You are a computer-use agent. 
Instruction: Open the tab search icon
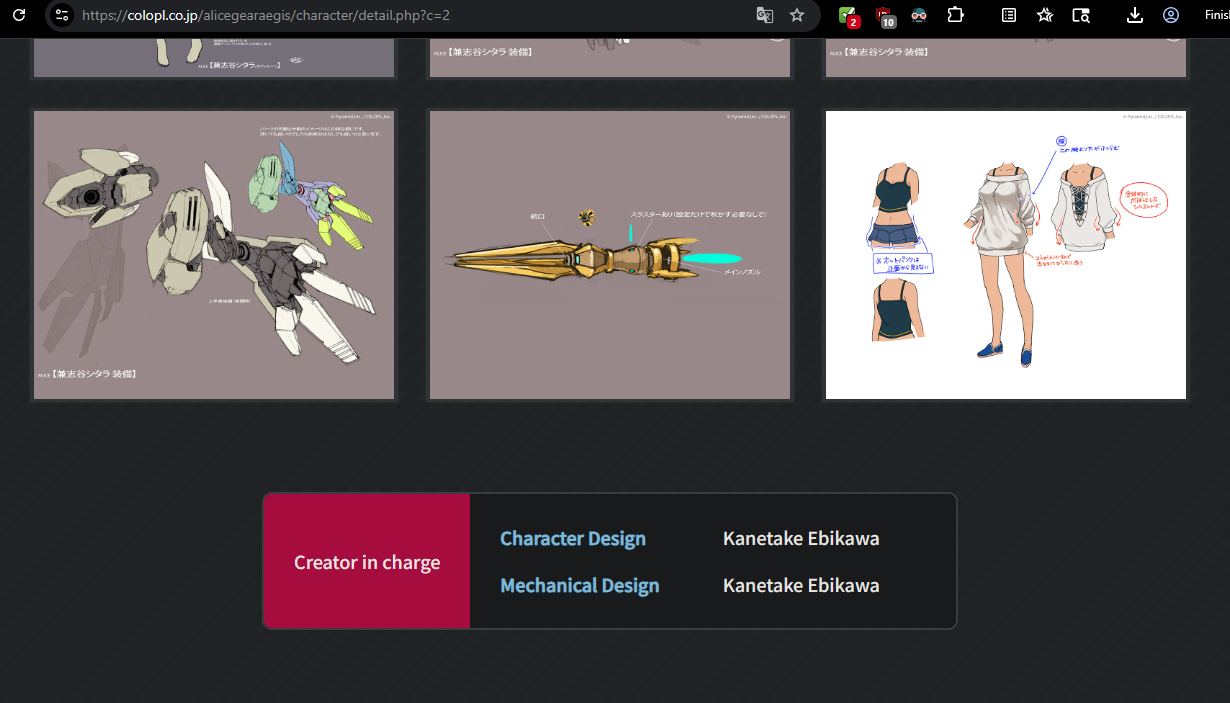1080,15
